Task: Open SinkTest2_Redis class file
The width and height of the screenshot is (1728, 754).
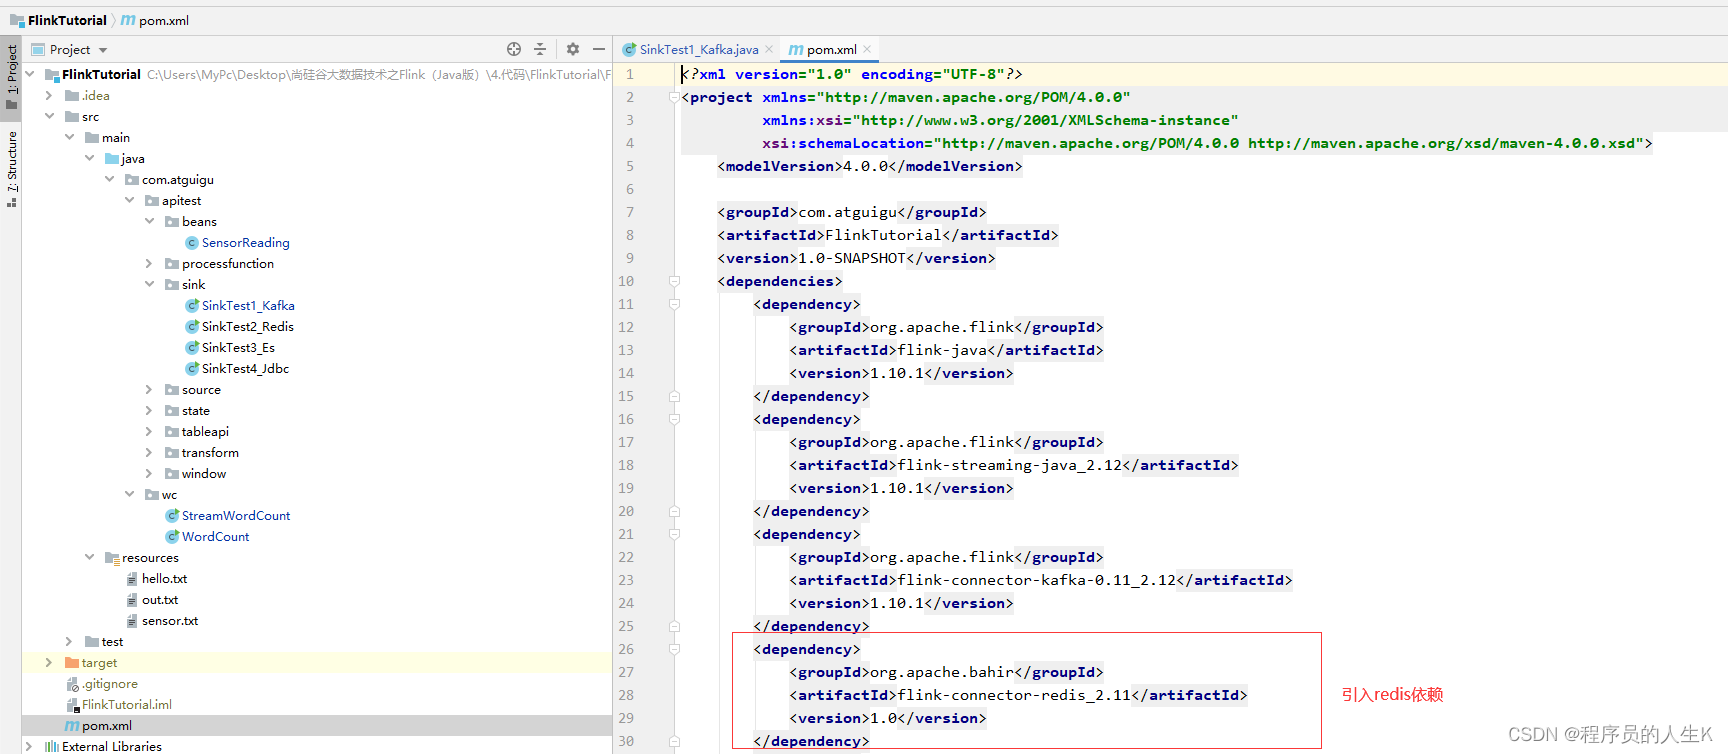Action: point(247,327)
